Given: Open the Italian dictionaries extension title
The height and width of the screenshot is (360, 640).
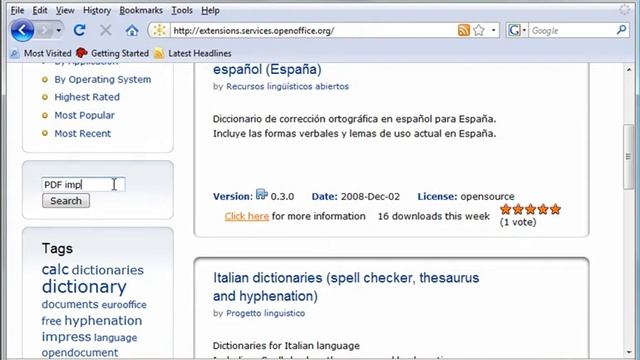Looking at the screenshot, I should 346,287.
